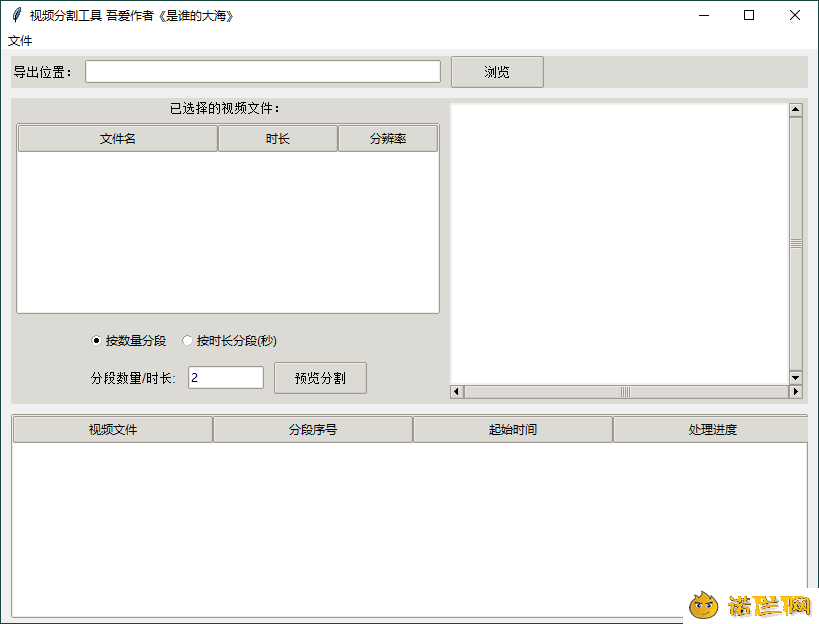
Task: Click the log panel scroll down arrow
Action: pyautogui.click(x=795, y=377)
